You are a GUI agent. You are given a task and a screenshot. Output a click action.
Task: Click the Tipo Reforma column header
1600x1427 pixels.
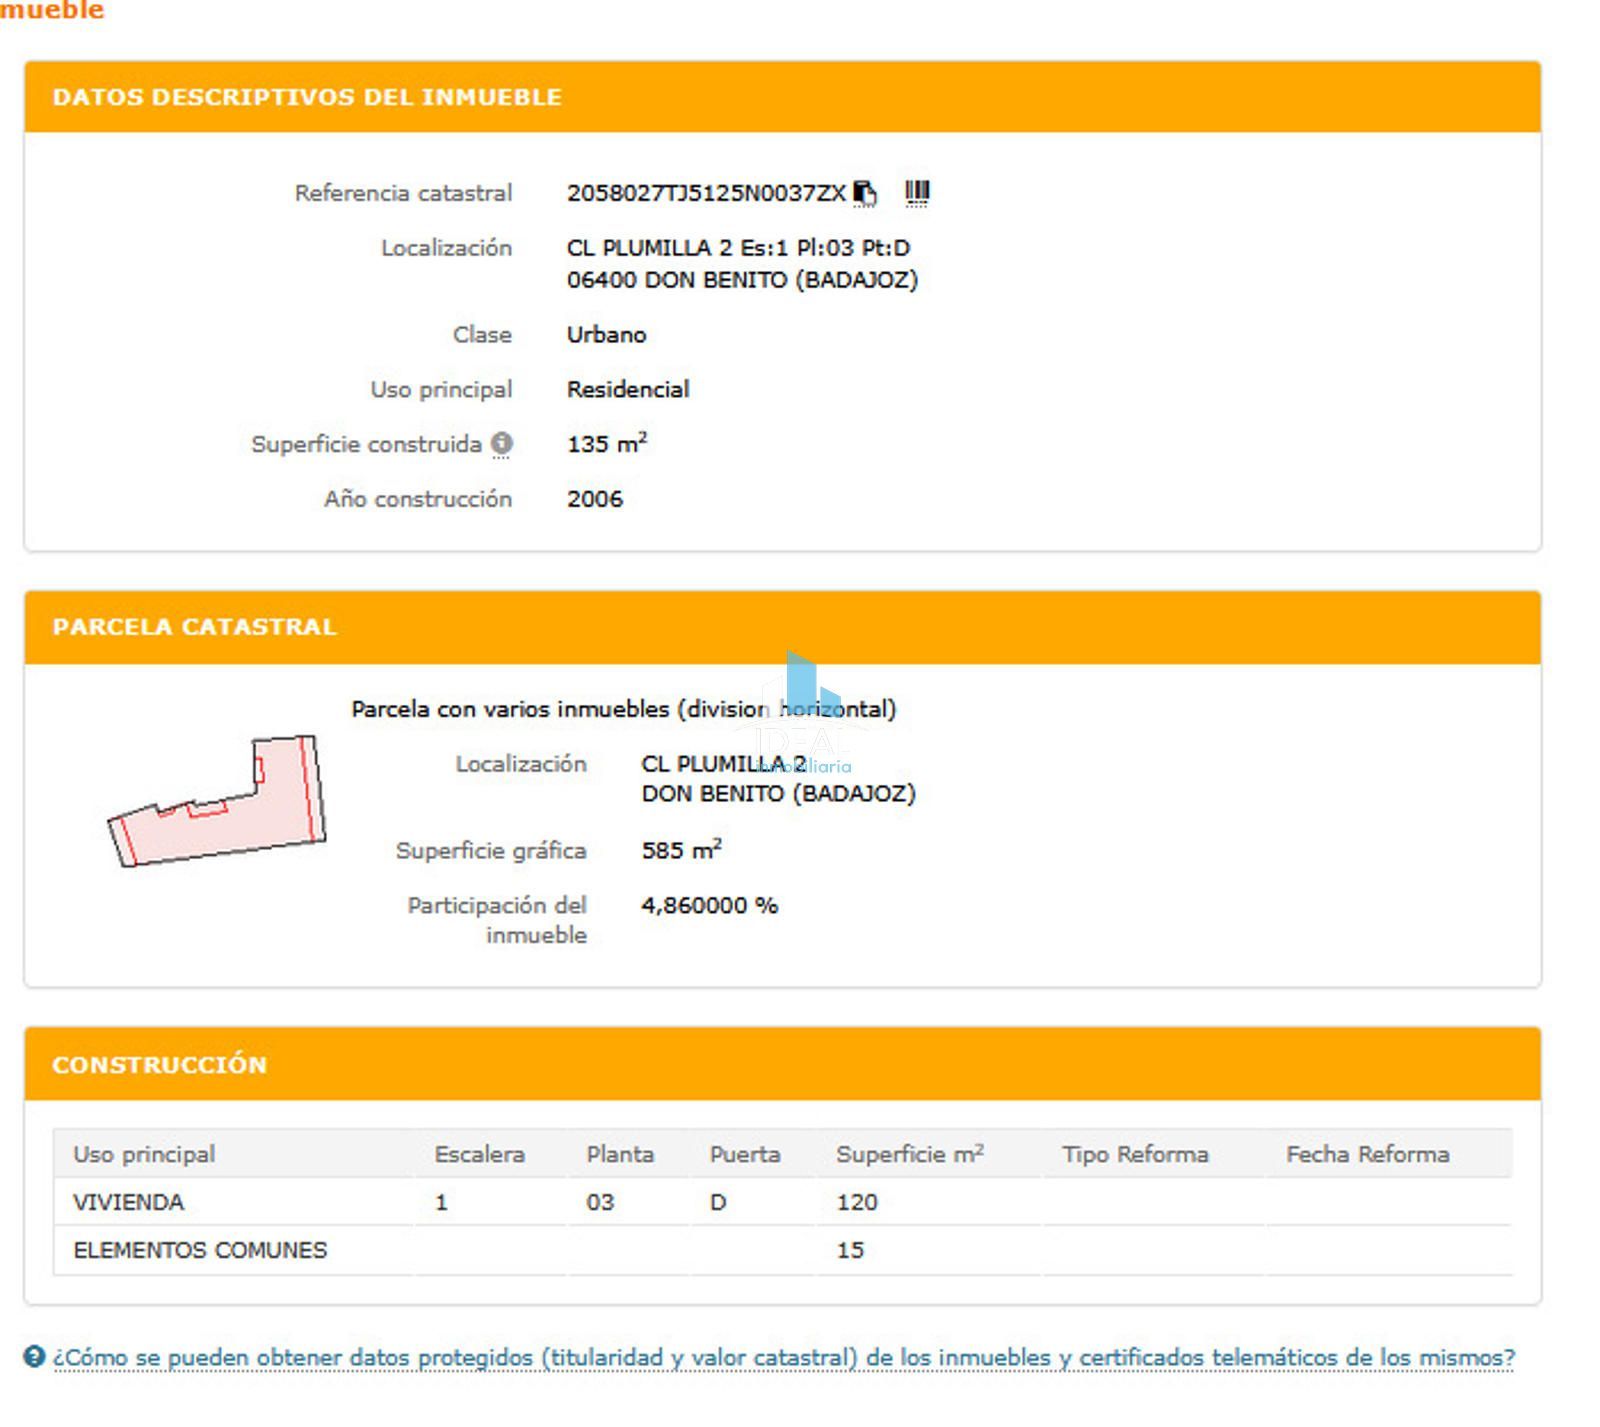click(x=1135, y=1154)
